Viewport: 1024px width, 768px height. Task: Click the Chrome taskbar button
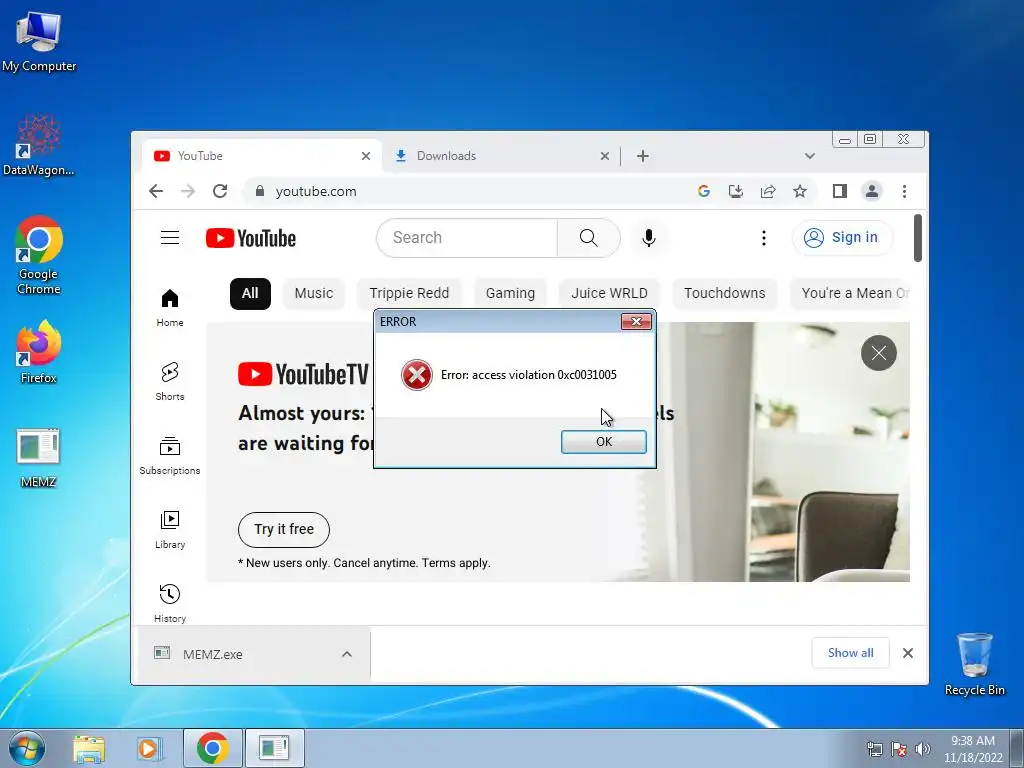[x=213, y=748]
